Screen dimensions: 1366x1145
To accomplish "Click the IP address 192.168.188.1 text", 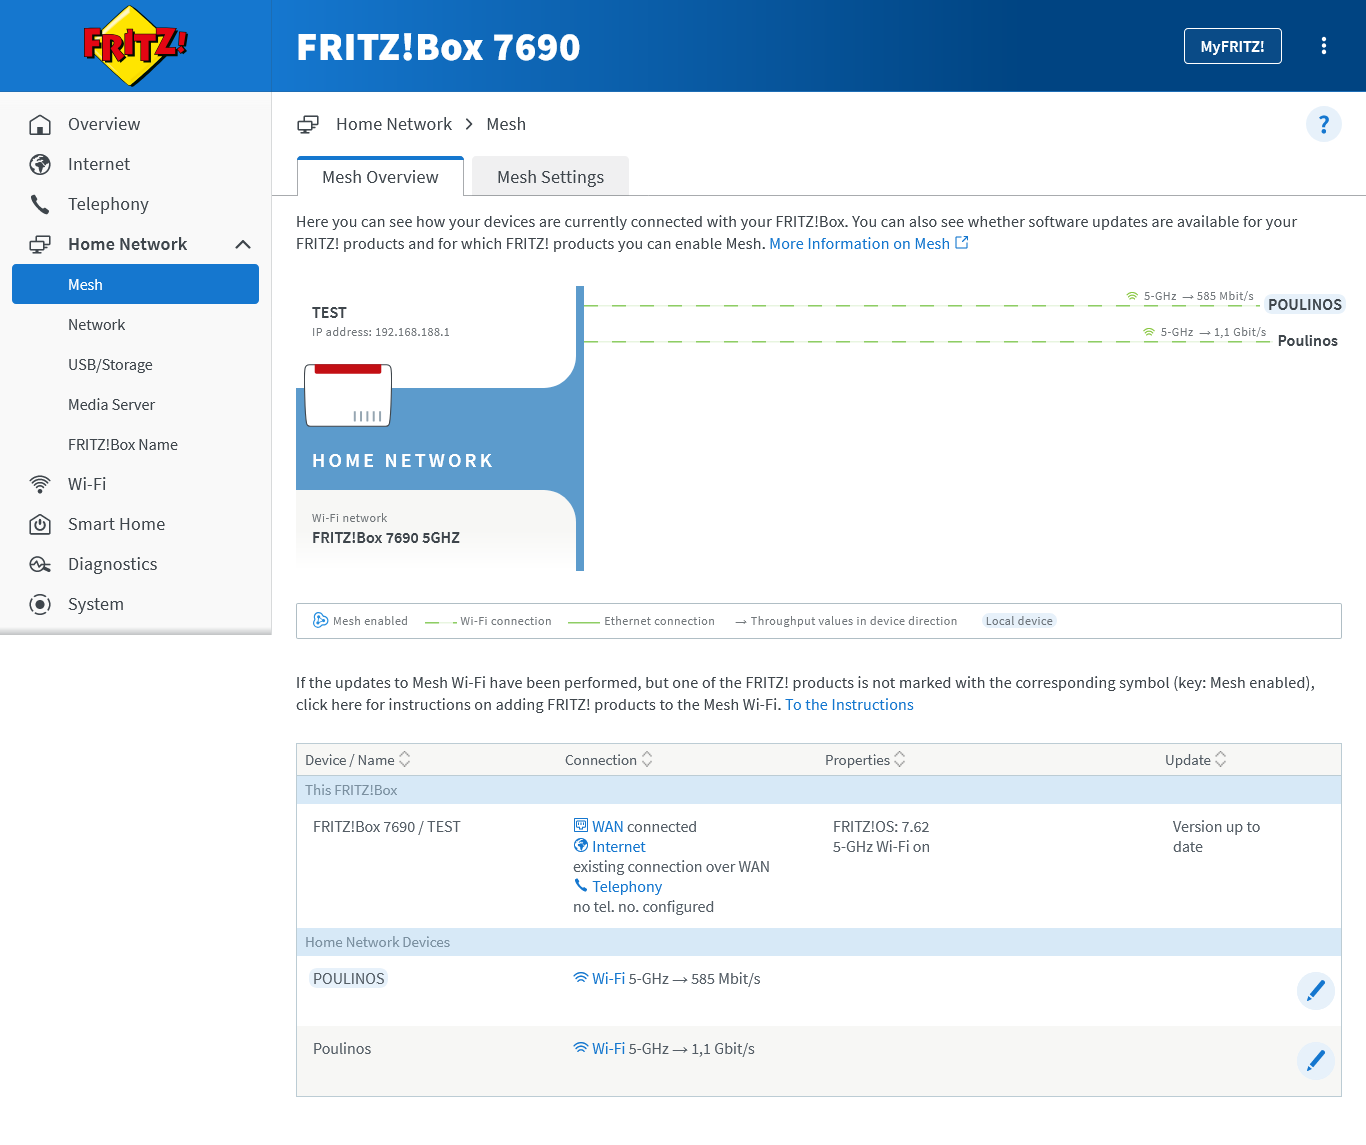I will 381,332.
